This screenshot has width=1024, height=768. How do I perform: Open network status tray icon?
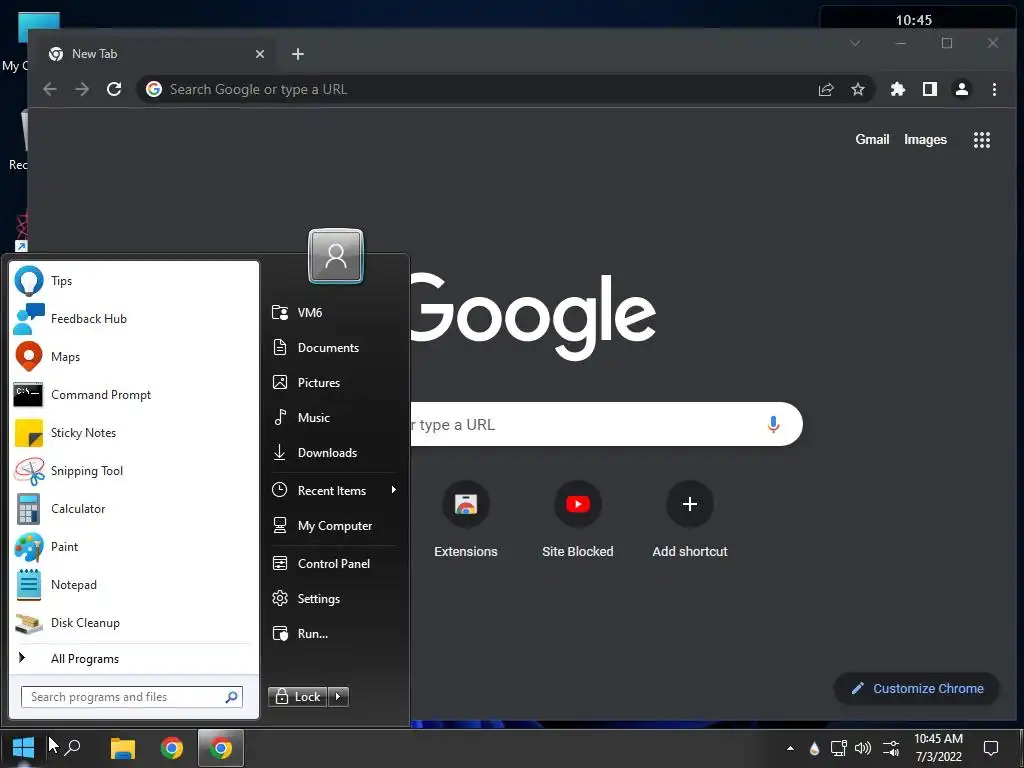coord(839,748)
